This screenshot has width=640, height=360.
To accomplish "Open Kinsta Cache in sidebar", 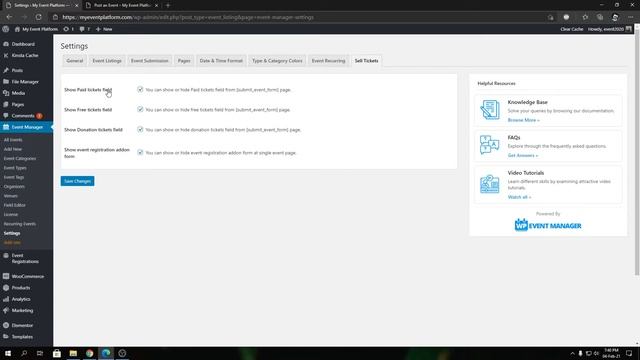I will 25,56.
